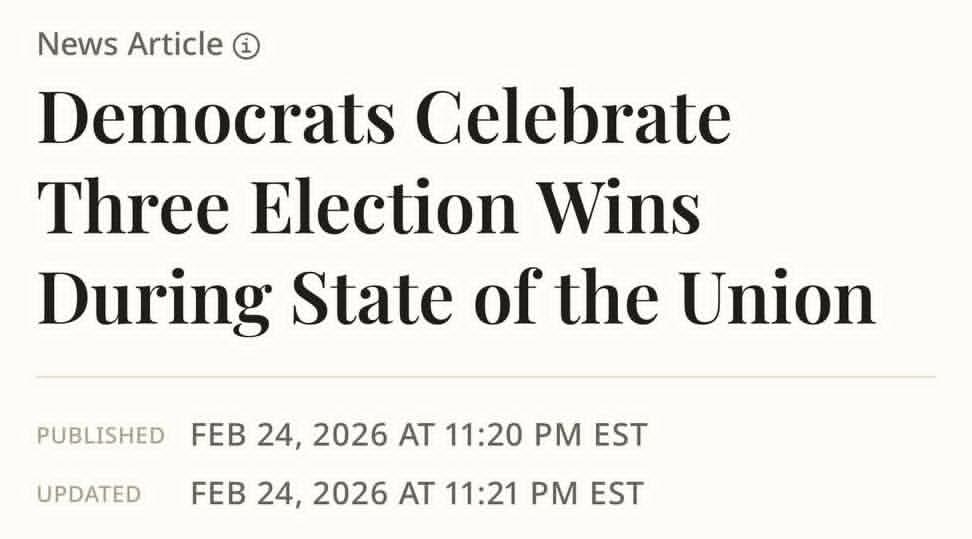Select the News Article label
The width and height of the screenshot is (972, 539).
point(129,45)
